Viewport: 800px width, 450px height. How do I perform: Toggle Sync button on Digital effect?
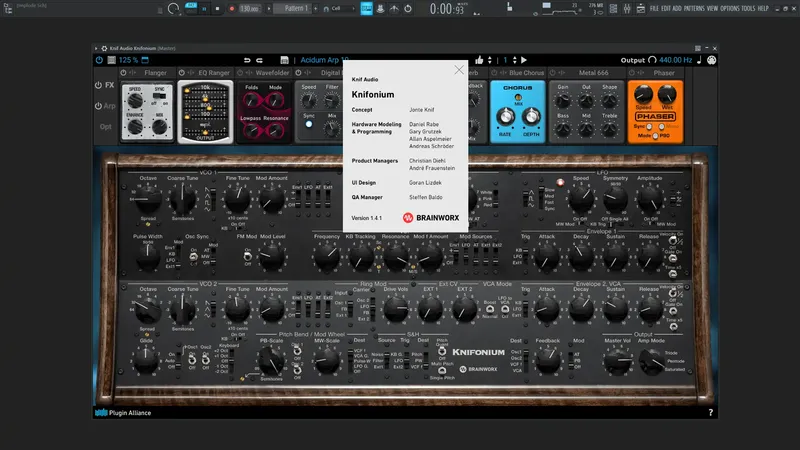pyautogui.click(x=309, y=124)
